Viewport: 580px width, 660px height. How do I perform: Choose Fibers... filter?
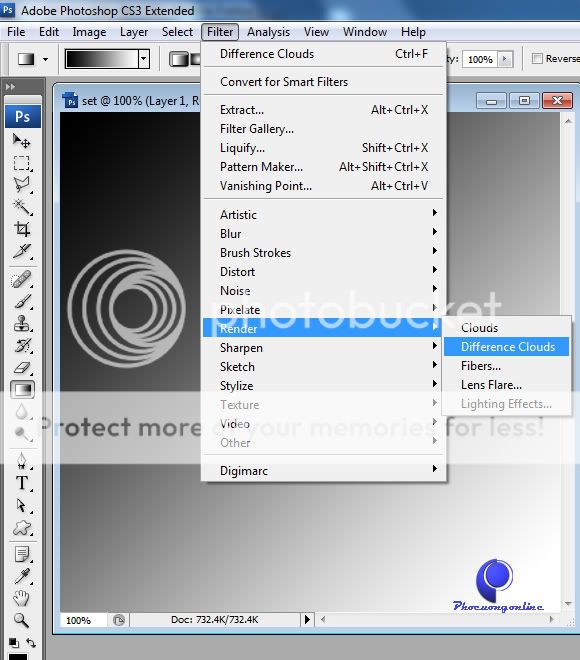point(506,366)
